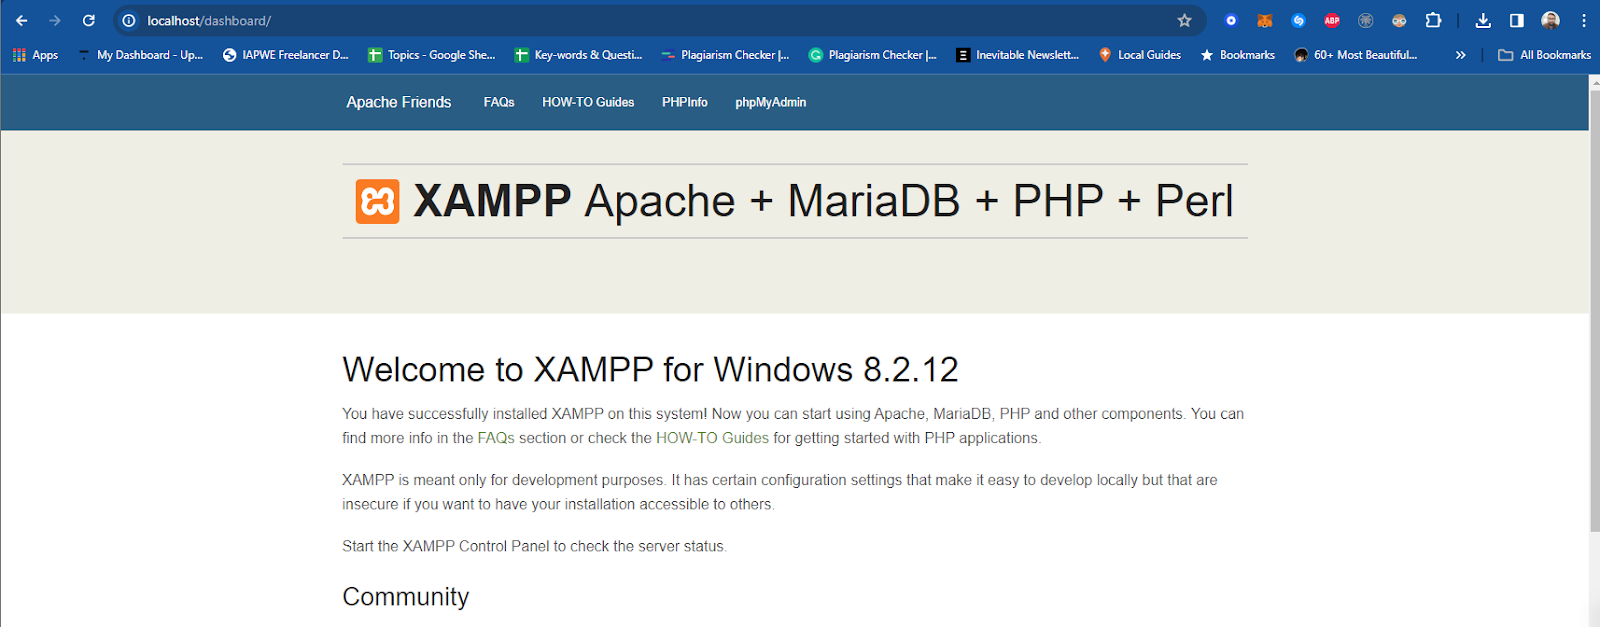Go back to the previous page
Image resolution: width=1600 pixels, height=627 pixels.
pos(22,20)
